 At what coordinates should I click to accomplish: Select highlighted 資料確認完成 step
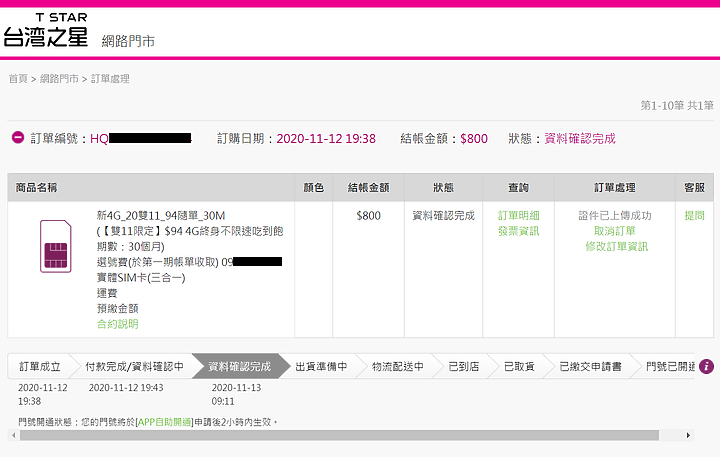click(240, 367)
